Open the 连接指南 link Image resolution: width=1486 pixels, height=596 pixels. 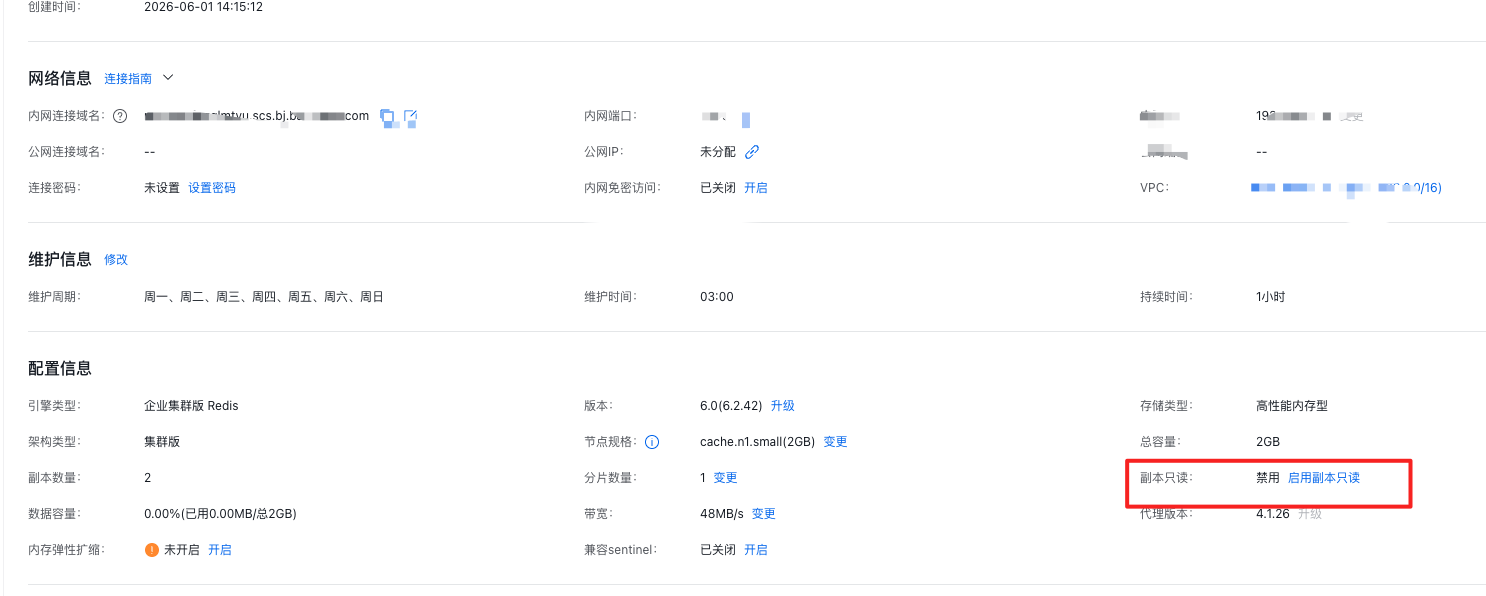click(x=128, y=78)
